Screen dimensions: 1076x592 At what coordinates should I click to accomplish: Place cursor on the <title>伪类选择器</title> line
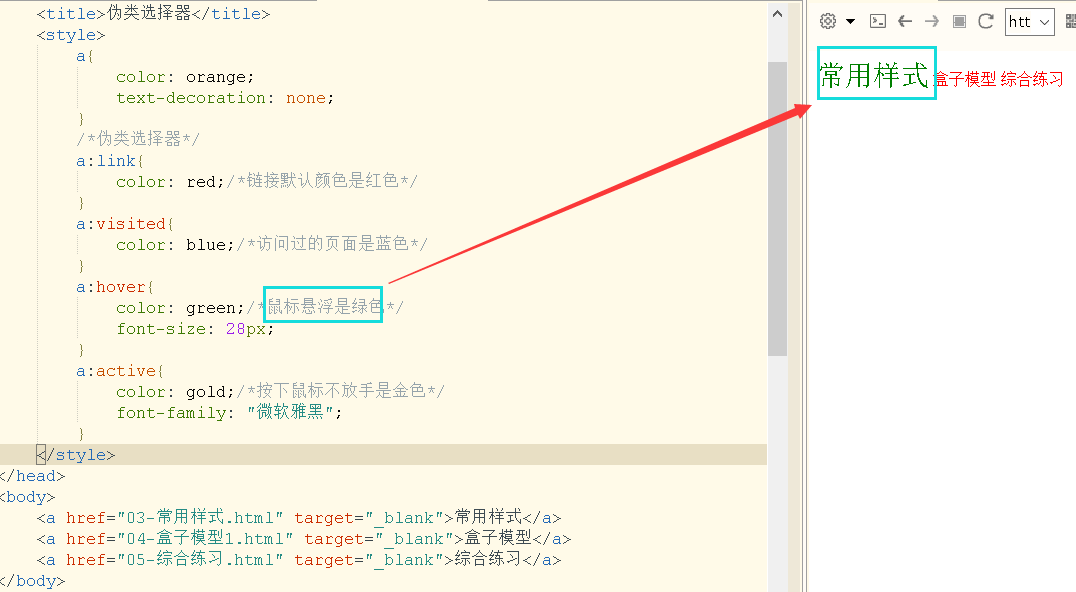pyautogui.click(x=153, y=14)
